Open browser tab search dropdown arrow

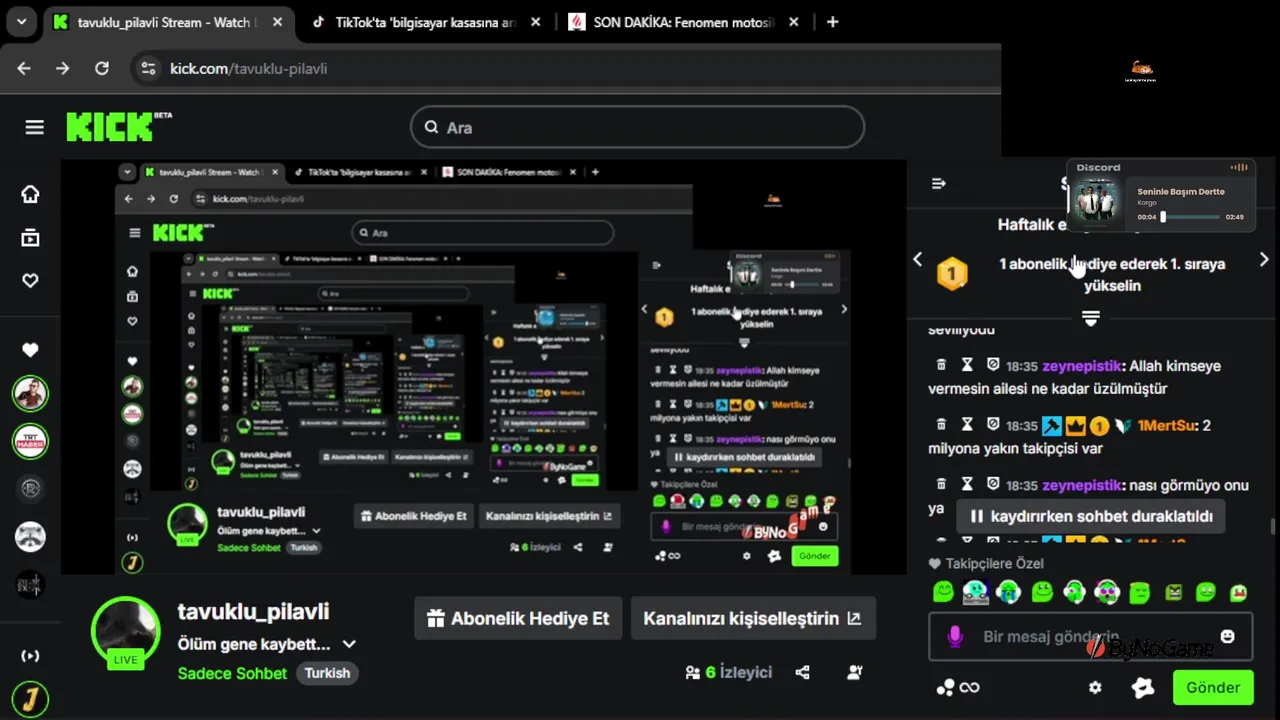pos(22,21)
